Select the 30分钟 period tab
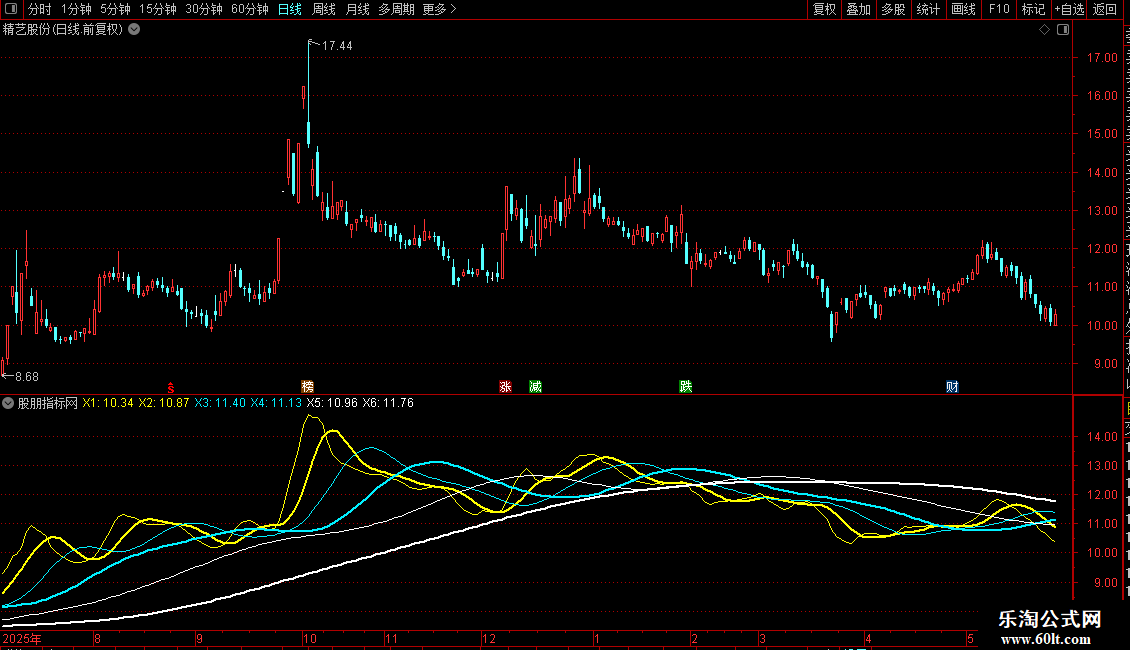The width and height of the screenshot is (1130, 650). pyautogui.click(x=204, y=9)
